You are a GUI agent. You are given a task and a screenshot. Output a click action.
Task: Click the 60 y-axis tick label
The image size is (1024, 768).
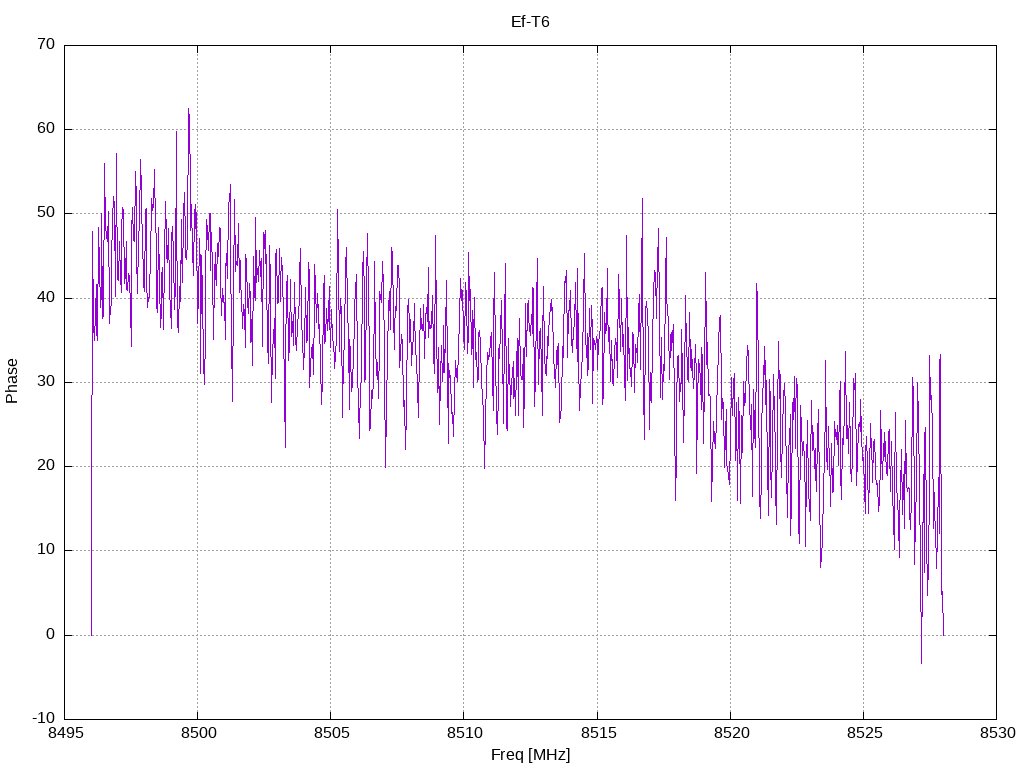46,129
